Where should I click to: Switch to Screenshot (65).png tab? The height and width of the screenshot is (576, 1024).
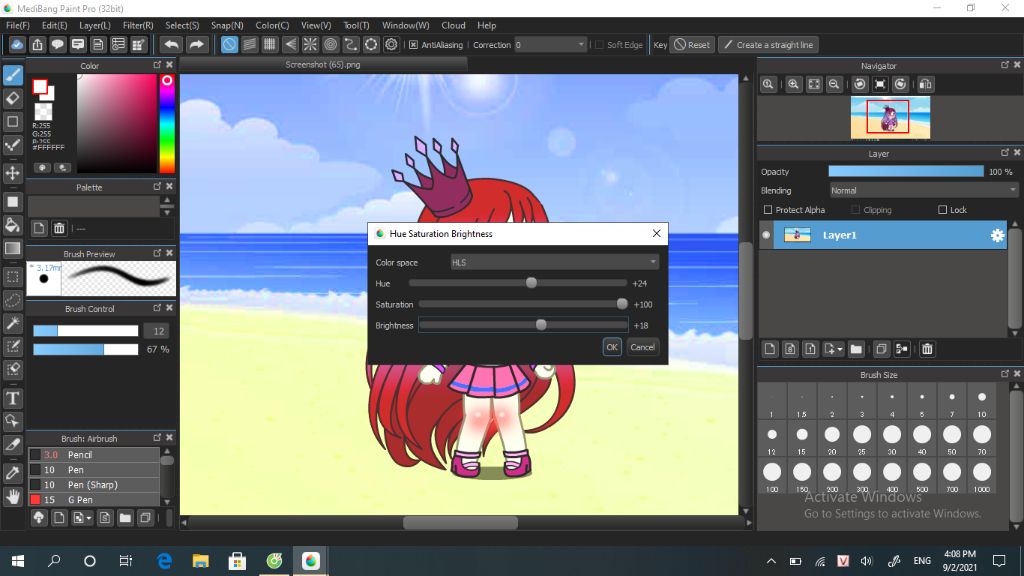(323, 65)
